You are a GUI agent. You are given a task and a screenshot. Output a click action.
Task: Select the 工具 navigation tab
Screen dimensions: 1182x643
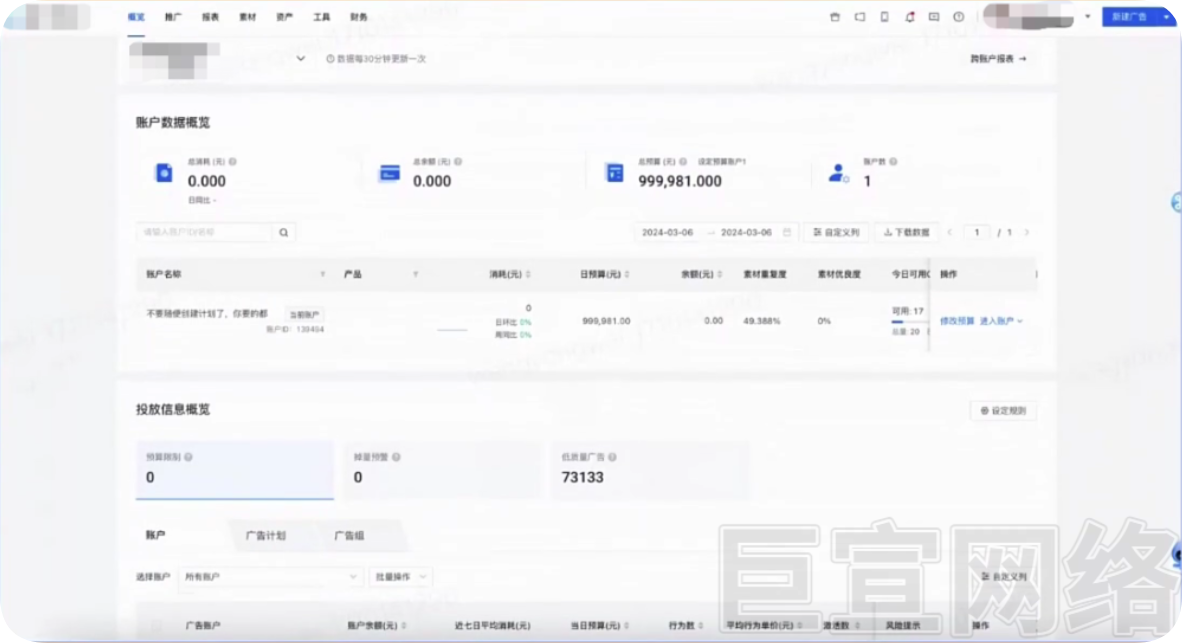pos(321,17)
